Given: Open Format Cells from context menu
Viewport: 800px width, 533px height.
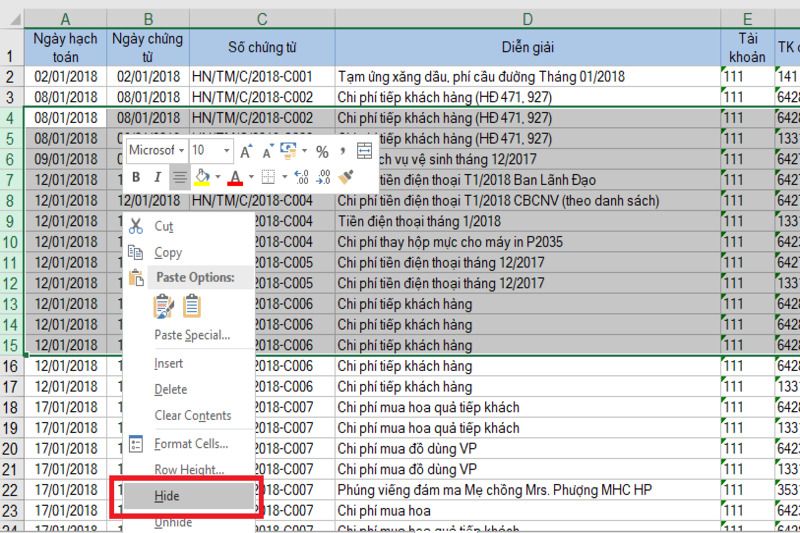Looking at the screenshot, I should pyautogui.click(x=191, y=443).
